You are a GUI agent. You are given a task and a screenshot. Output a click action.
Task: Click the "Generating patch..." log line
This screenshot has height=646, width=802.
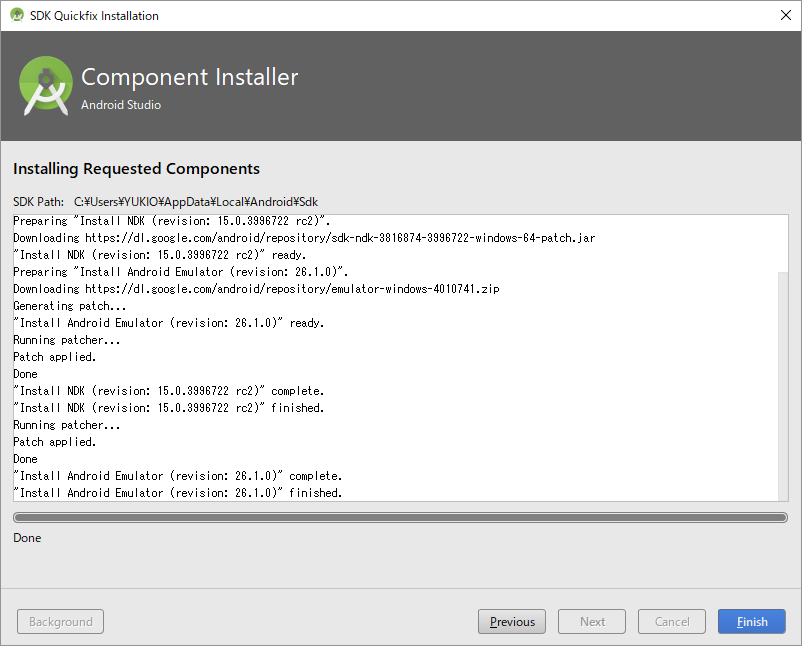pyautogui.click(x=70, y=305)
